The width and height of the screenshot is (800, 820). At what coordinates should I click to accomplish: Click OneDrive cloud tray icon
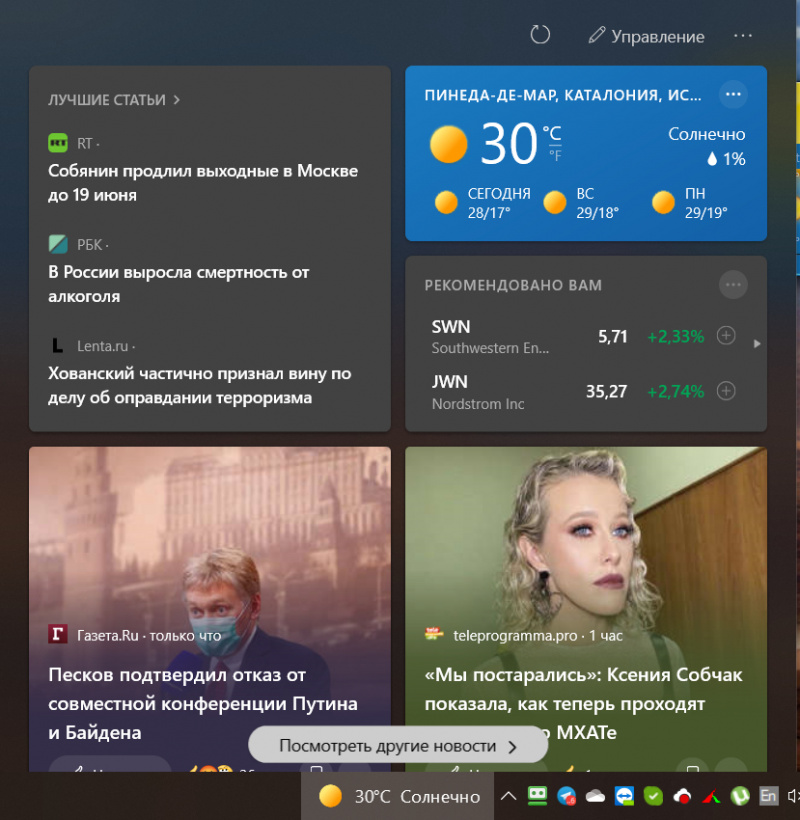coord(596,796)
